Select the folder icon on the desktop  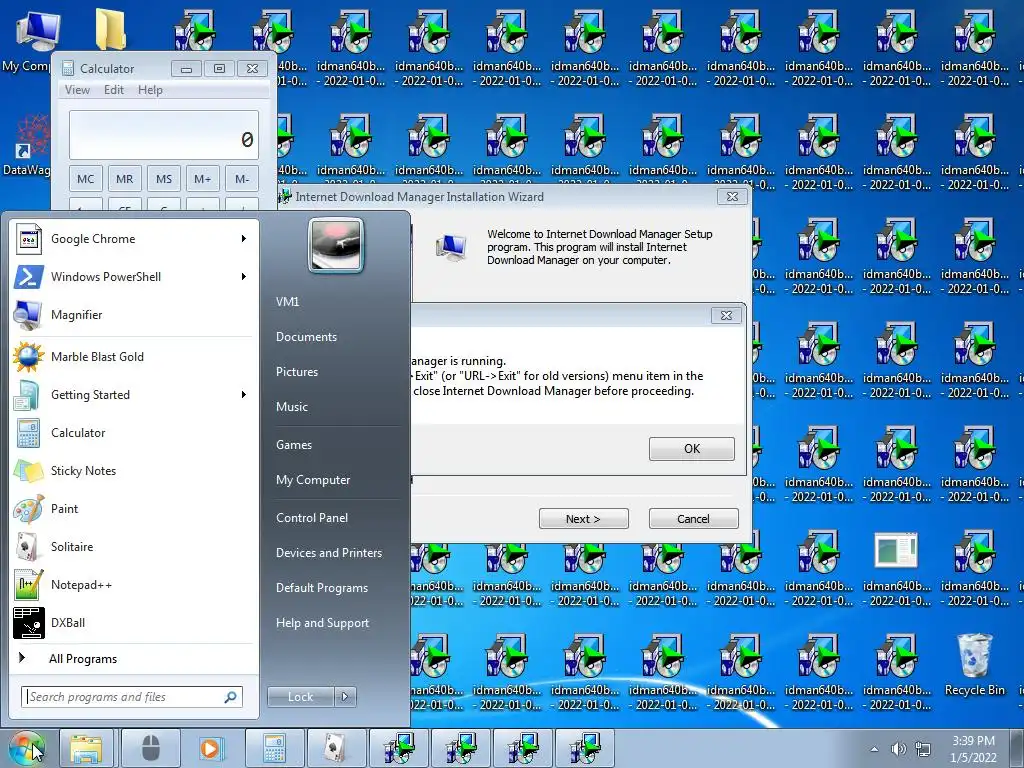[x=111, y=30]
